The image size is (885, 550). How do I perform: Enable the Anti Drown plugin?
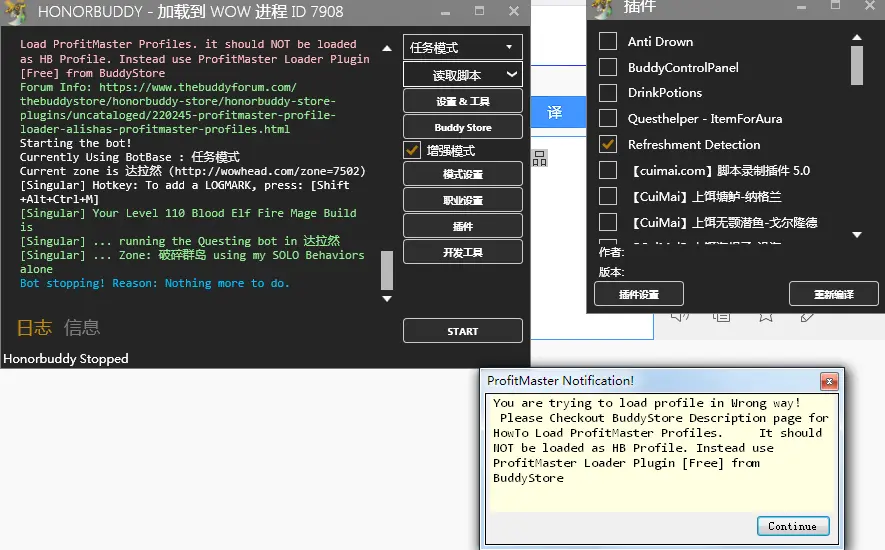(x=608, y=41)
